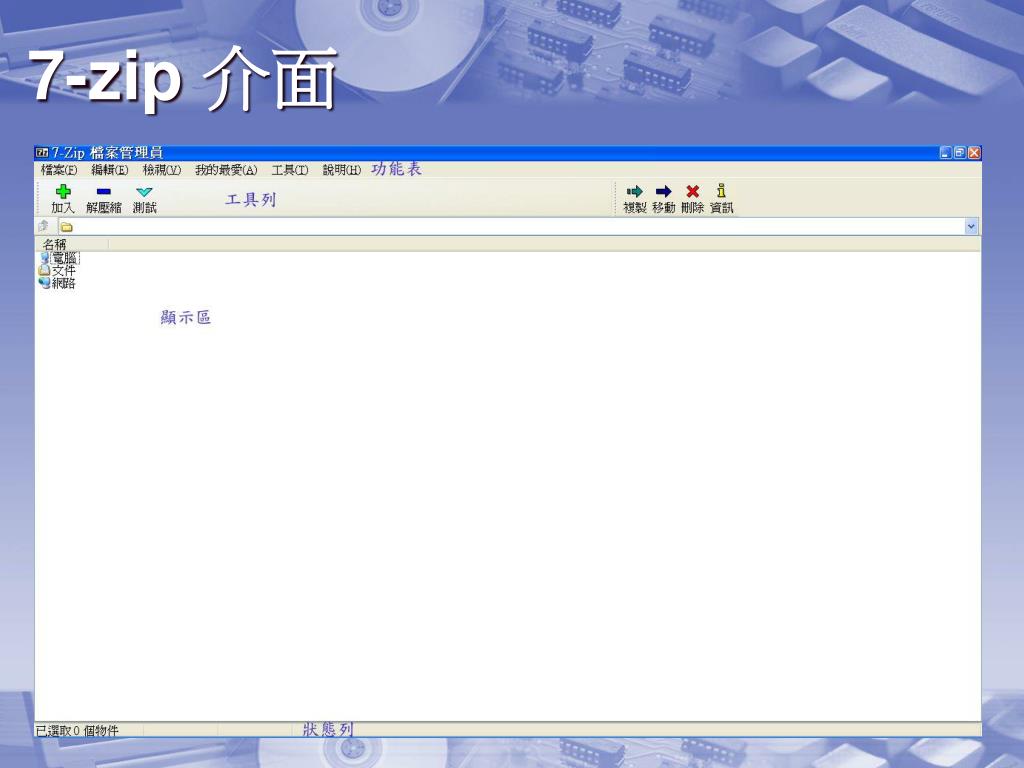Click the red X Delete (刪除) icon

tap(693, 191)
